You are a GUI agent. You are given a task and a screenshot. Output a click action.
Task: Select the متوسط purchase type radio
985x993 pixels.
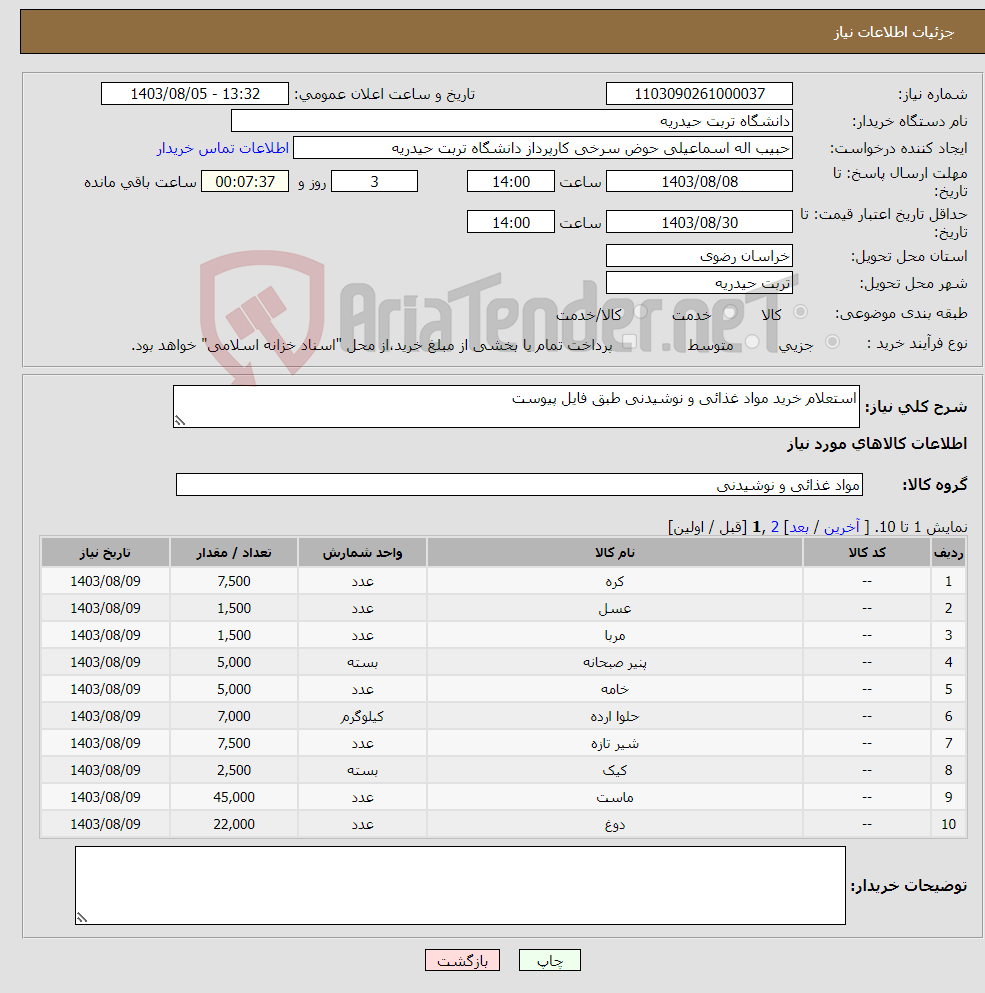(x=752, y=342)
